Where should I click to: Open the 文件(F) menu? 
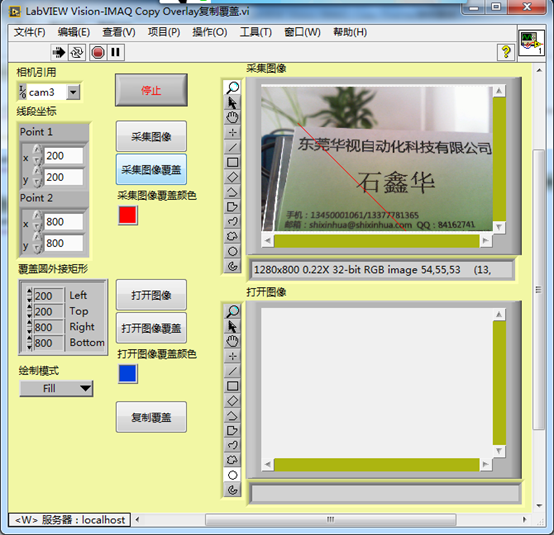pyautogui.click(x=30, y=32)
